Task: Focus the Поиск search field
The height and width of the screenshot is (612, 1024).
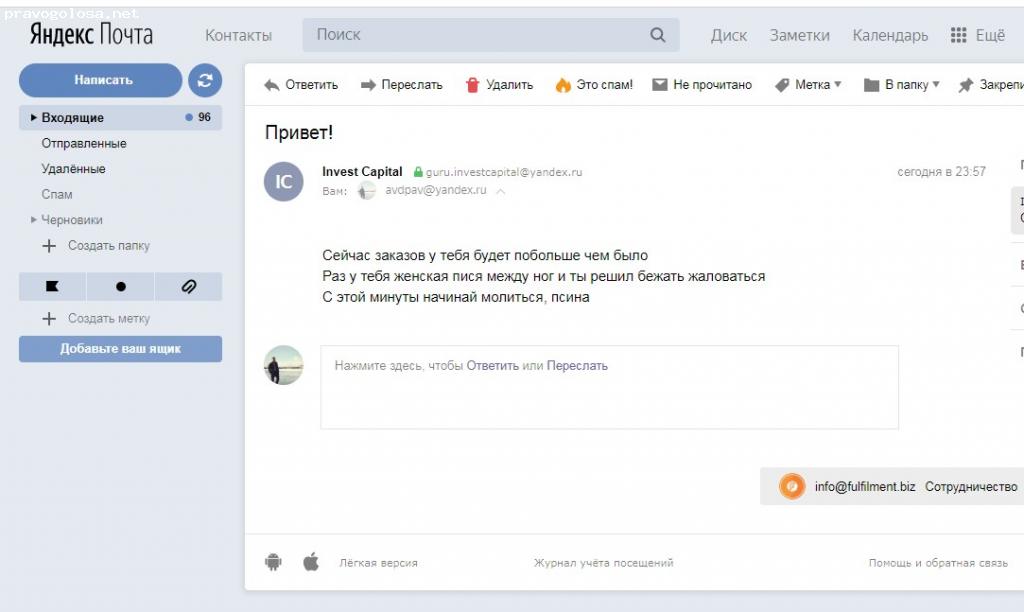Action: tap(490, 35)
